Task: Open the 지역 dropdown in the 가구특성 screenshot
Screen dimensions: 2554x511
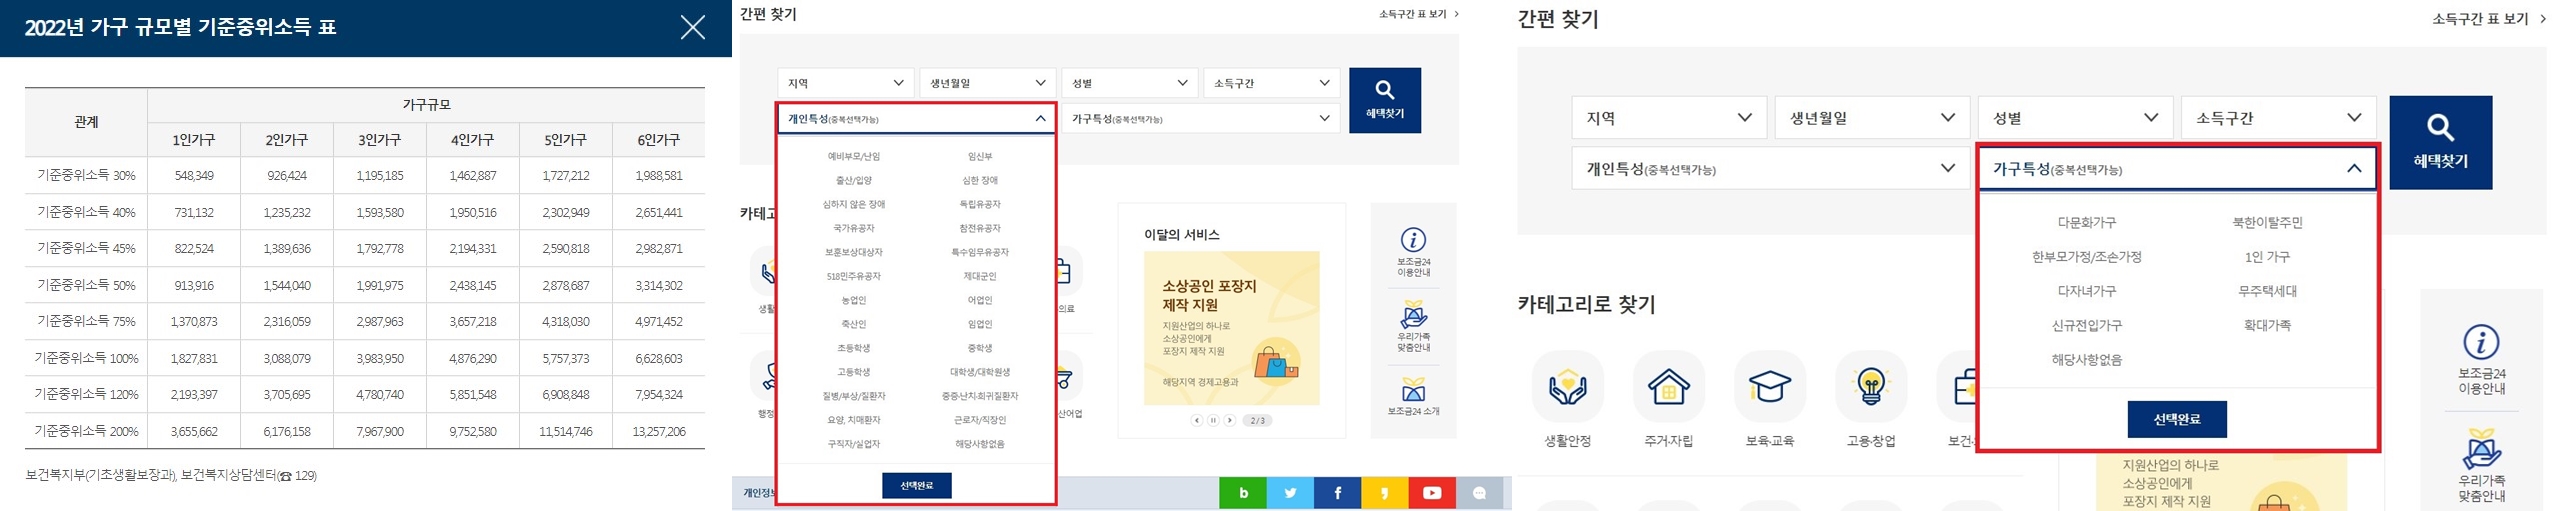Action: [1669, 118]
